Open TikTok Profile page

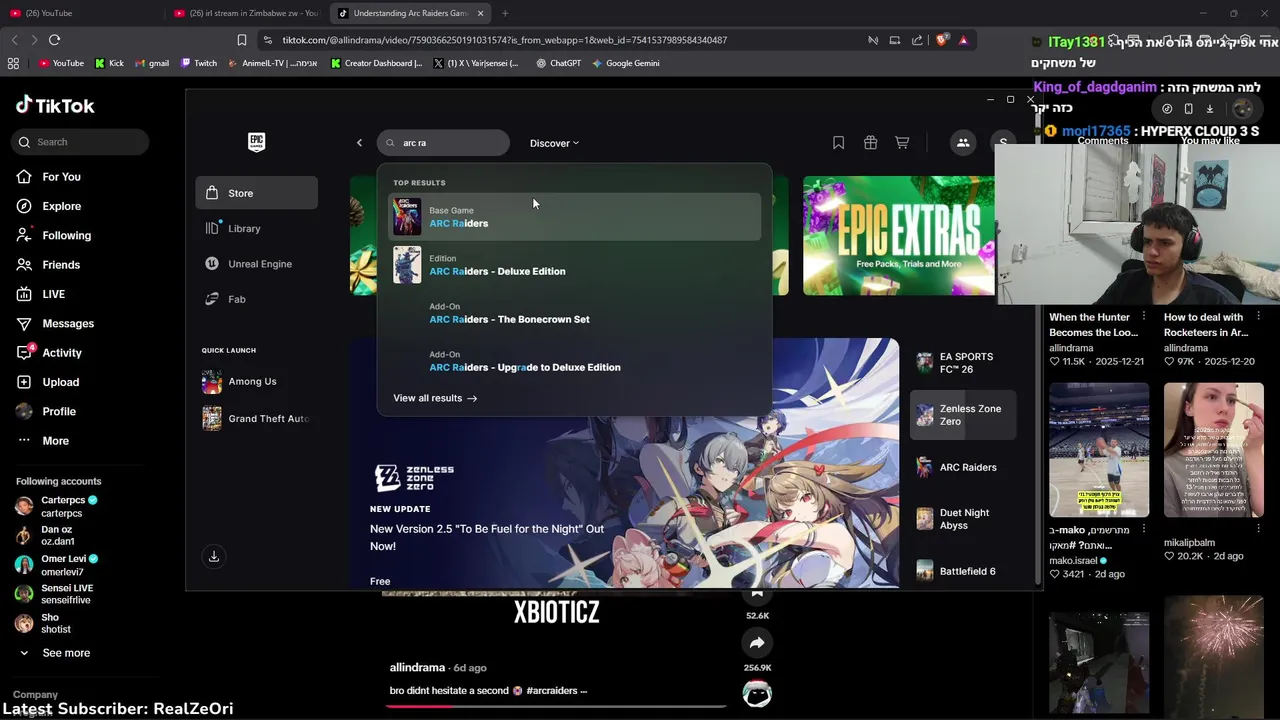[58, 411]
